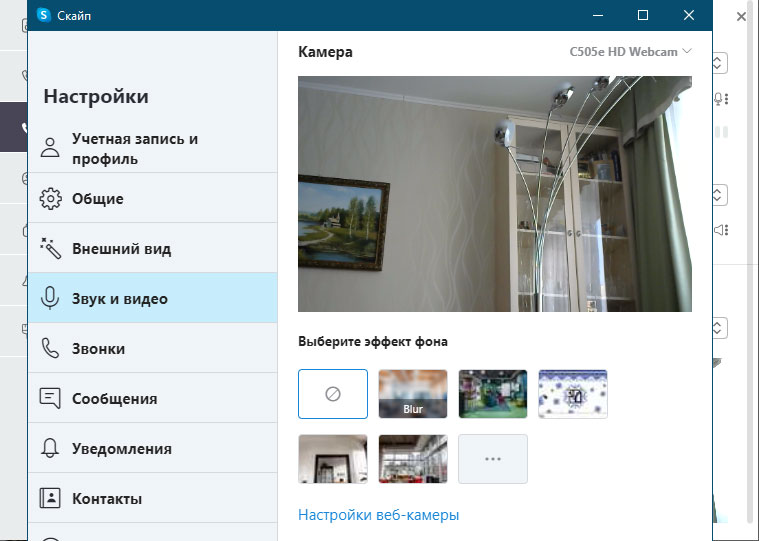Apply the Blur background effect

coord(413,394)
